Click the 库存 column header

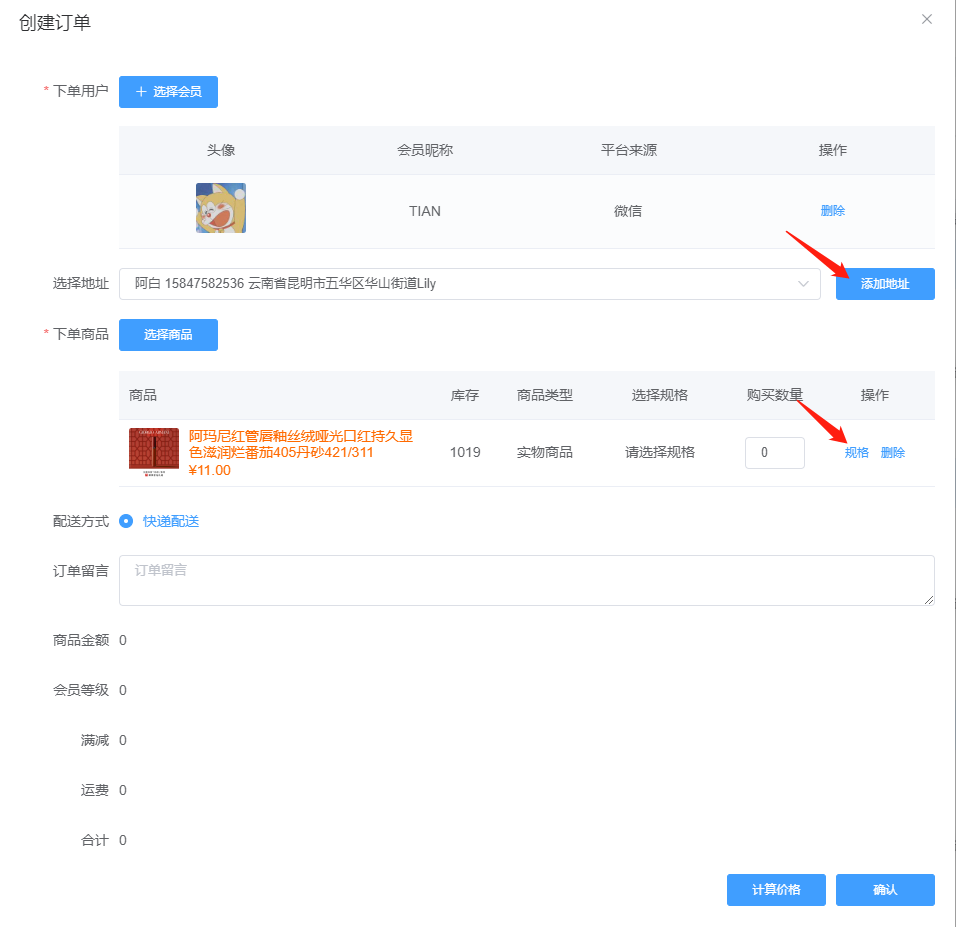click(465, 395)
